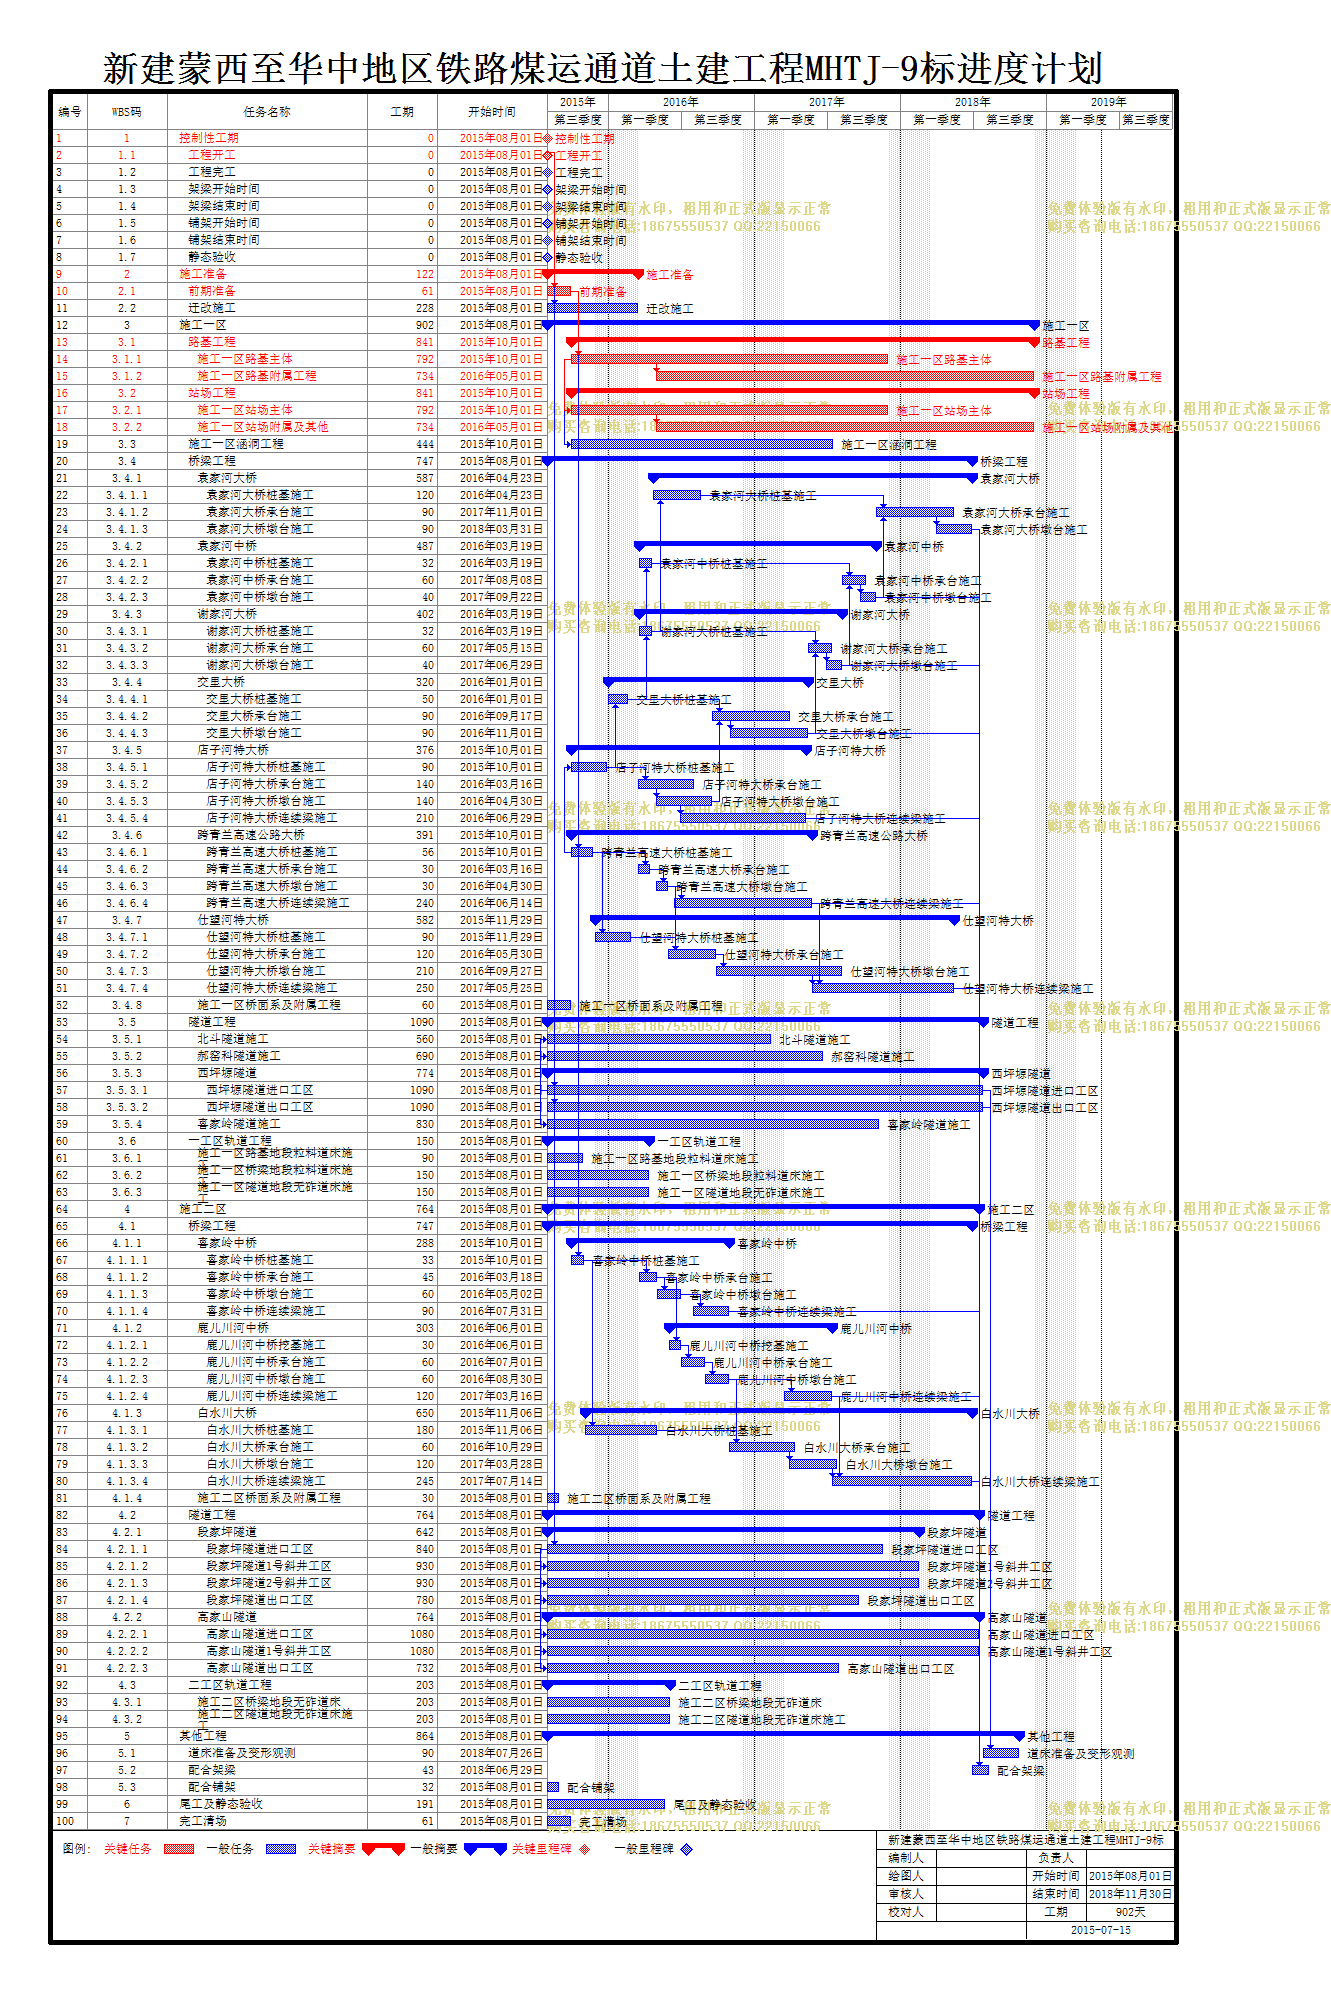Screen dimensions: 1331x1991
Task: Select task name 仕望河特大桥 in row 47
Action: pyautogui.click(x=233, y=920)
